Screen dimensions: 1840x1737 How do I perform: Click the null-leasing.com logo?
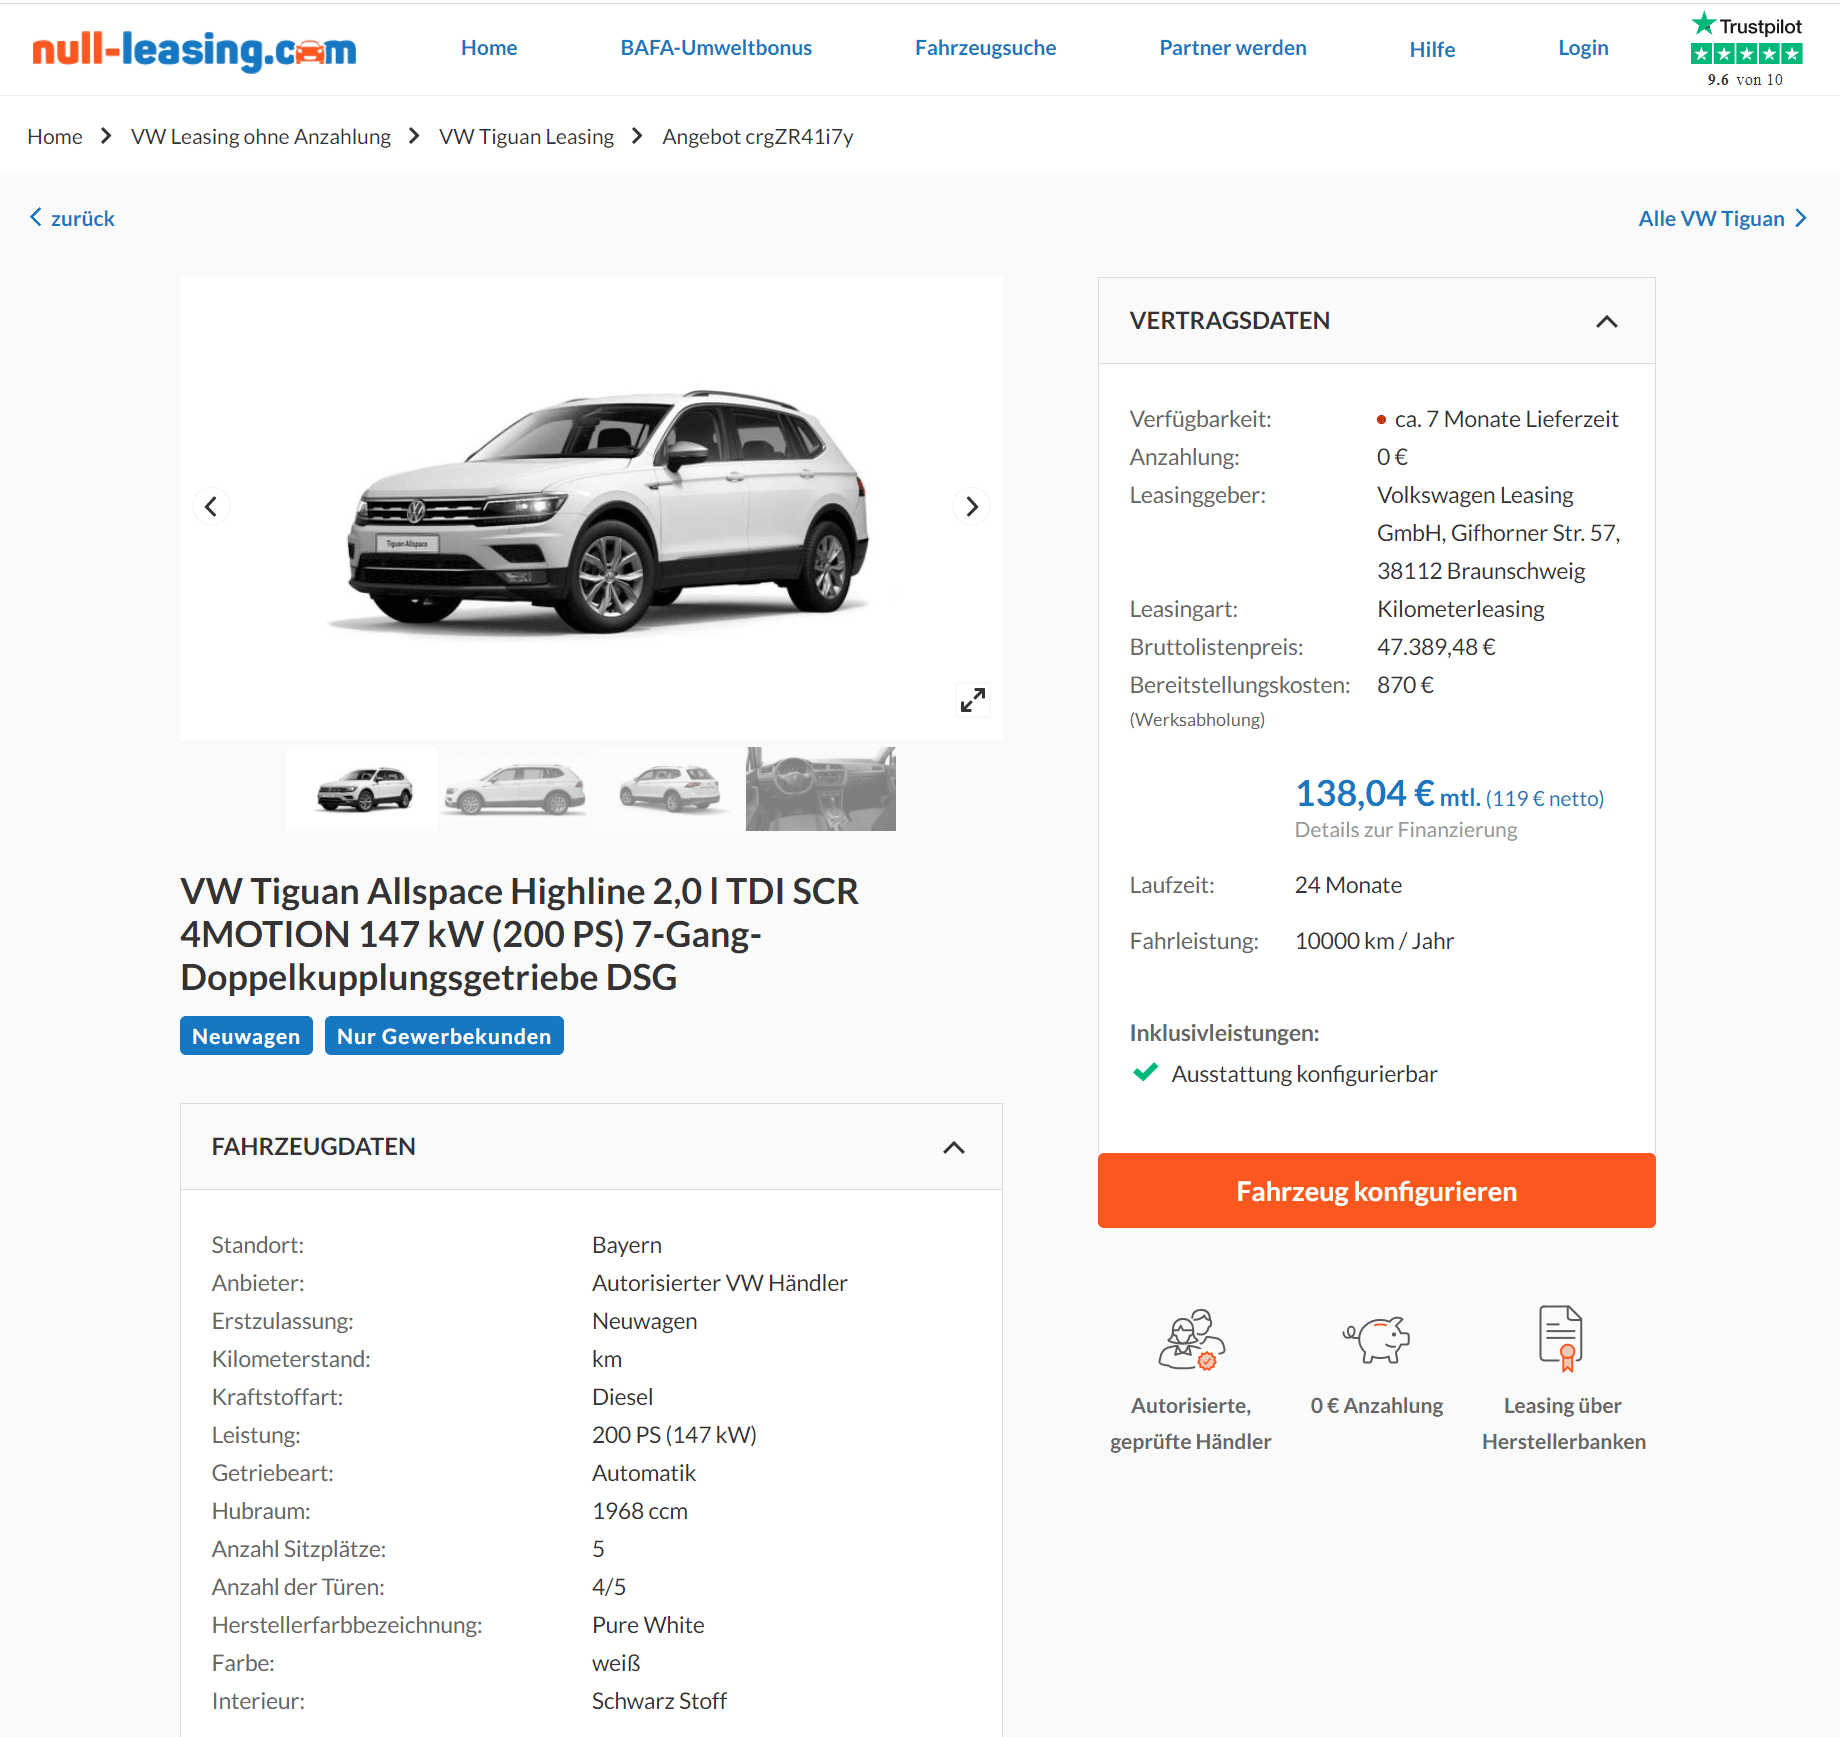(194, 49)
